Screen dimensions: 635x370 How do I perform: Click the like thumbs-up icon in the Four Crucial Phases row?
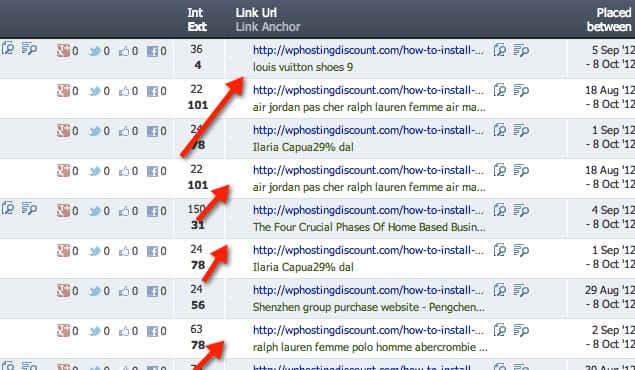[x=124, y=211]
